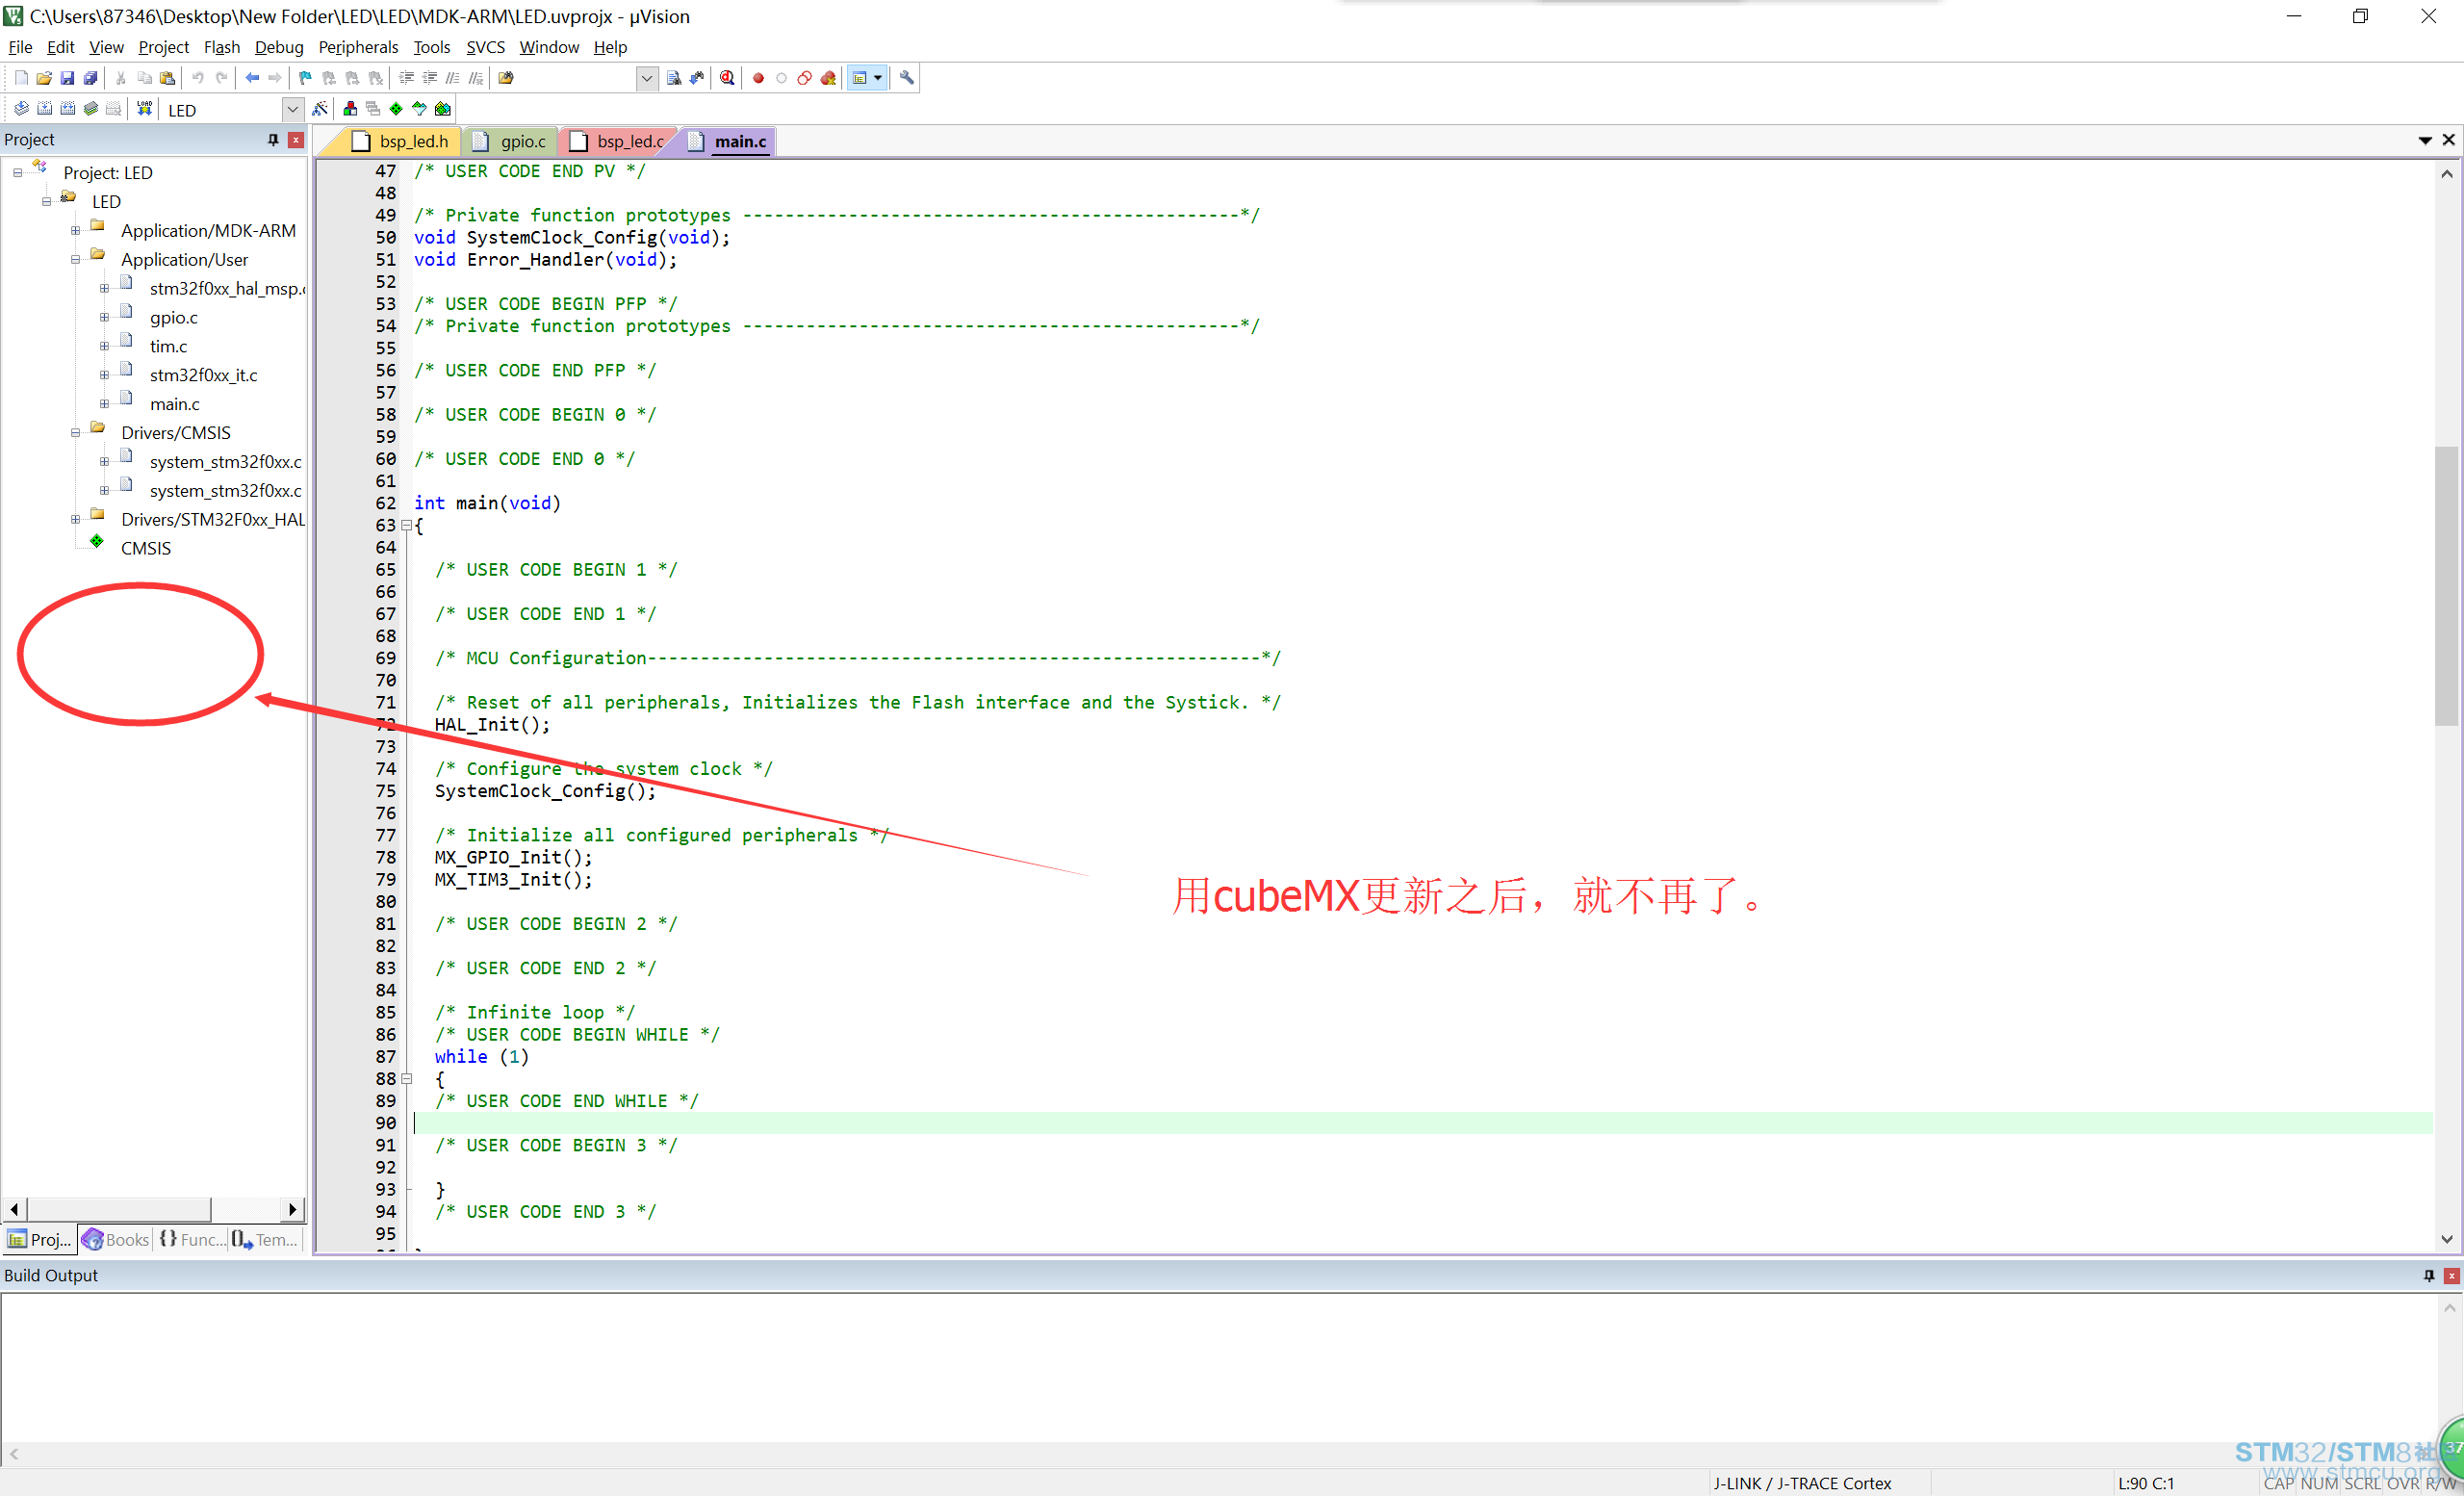The width and height of the screenshot is (2464, 1496).
Task: Open the find text combo box dropdown arrow
Action: (647, 78)
